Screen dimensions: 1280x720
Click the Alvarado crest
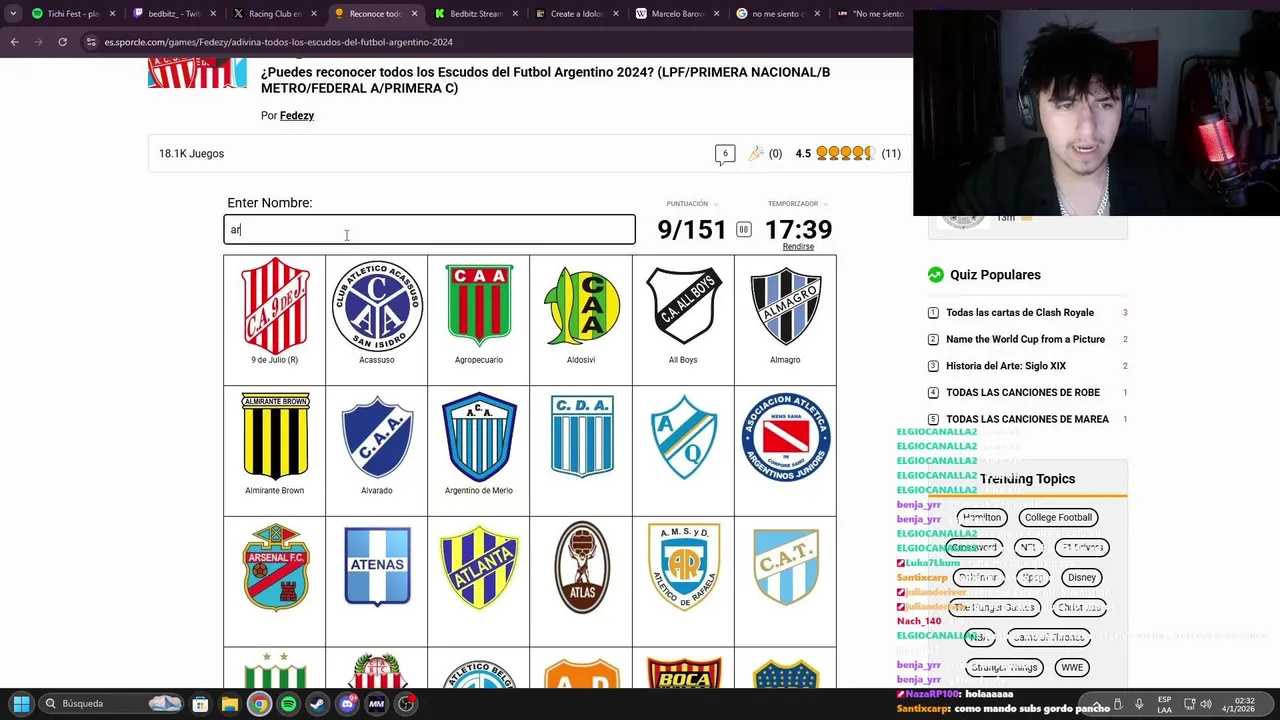(x=377, y=437)
